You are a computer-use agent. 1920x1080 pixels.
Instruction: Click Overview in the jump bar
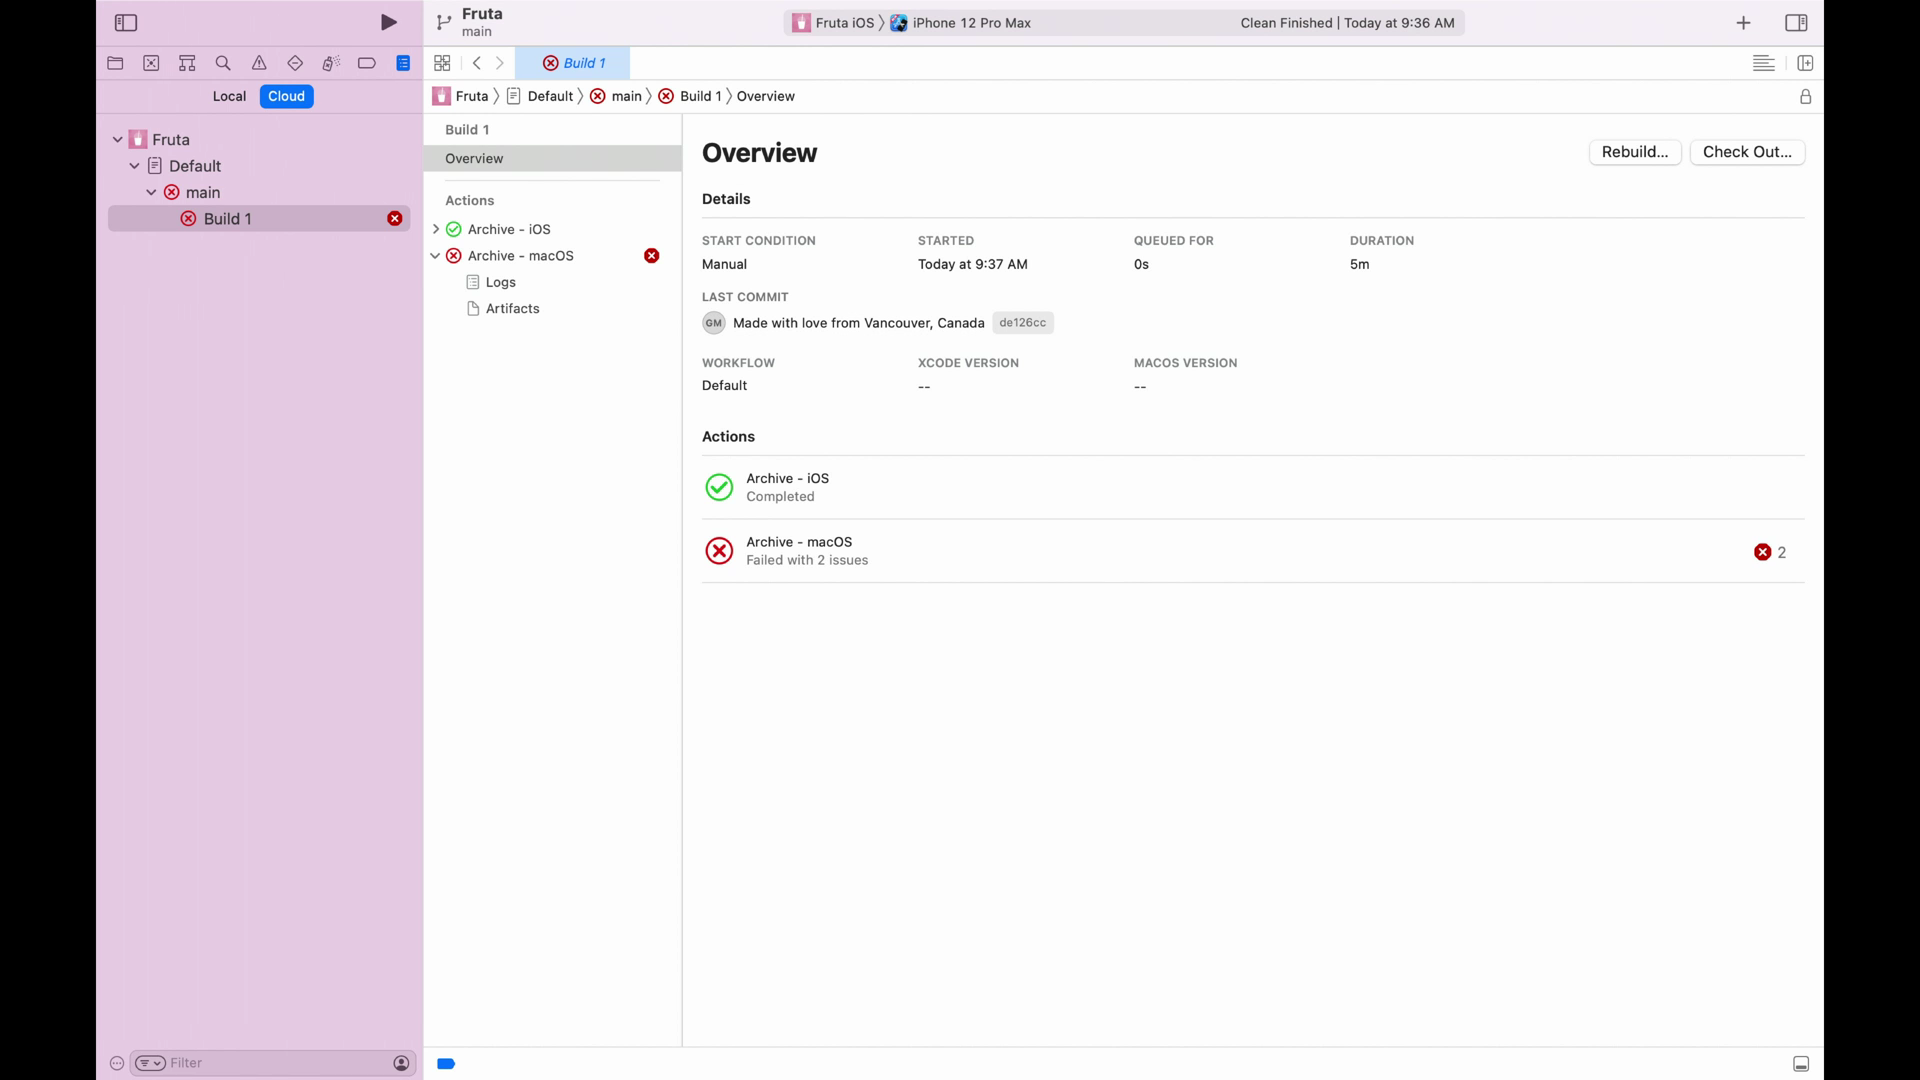(766, 96)
